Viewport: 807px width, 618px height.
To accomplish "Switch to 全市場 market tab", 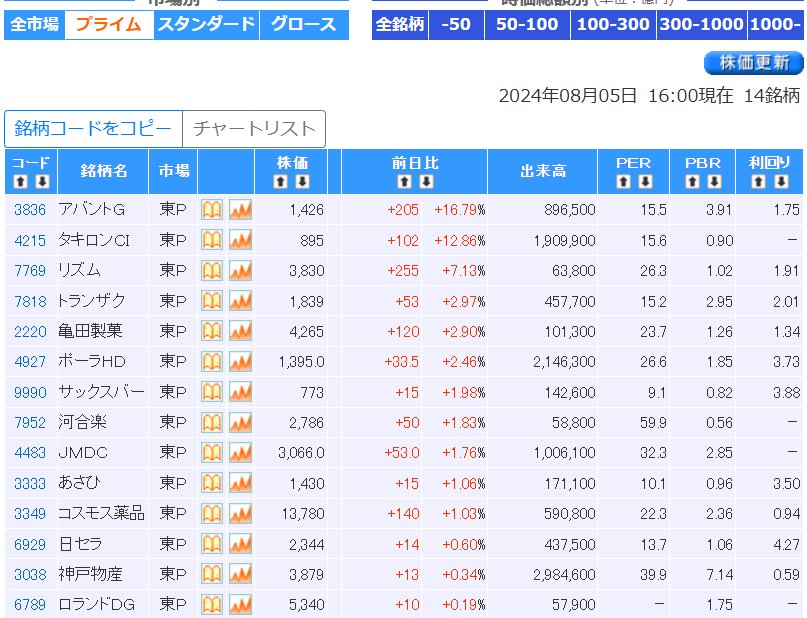I will (x=34, y=24).
